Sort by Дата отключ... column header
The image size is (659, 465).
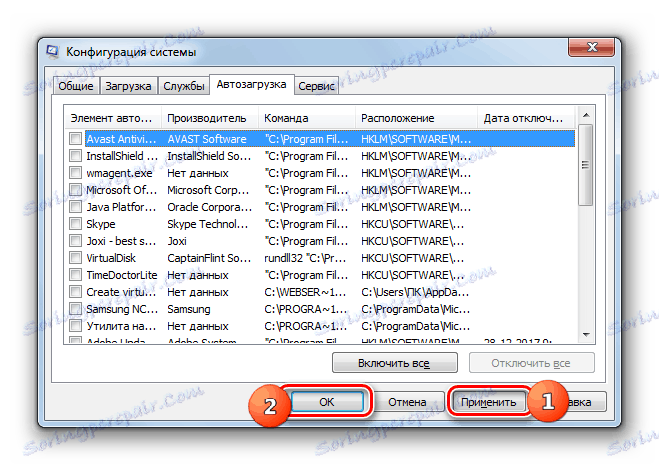point(526,118)
